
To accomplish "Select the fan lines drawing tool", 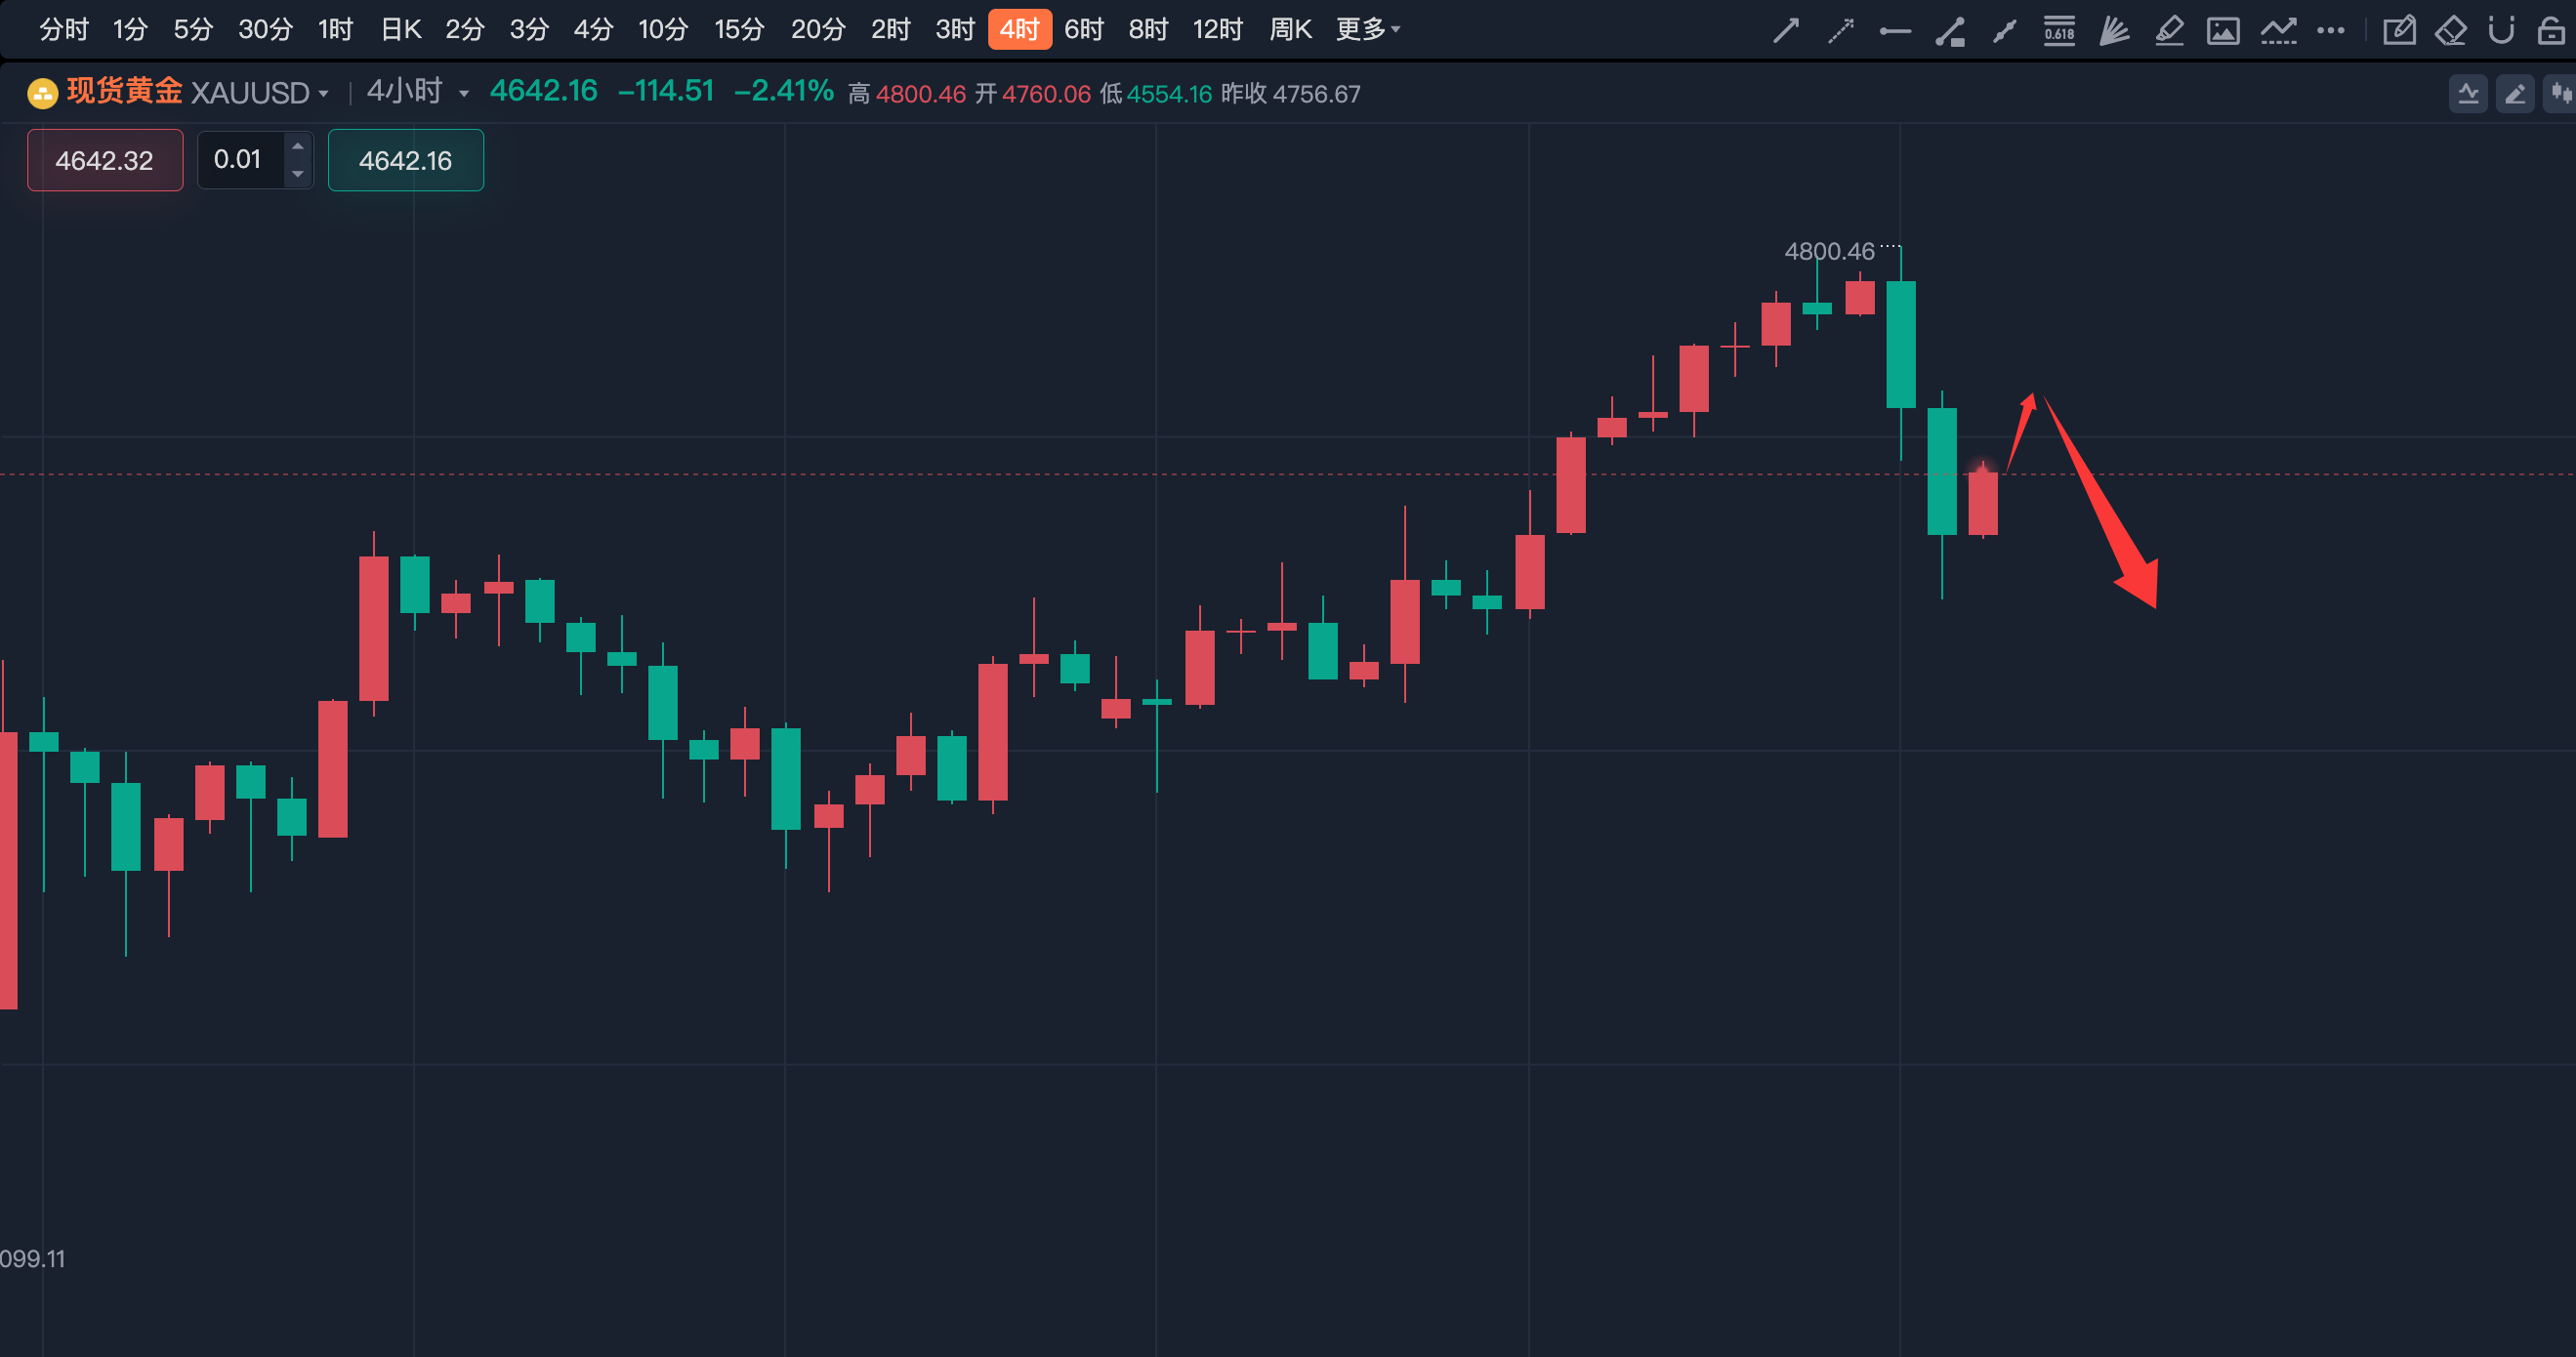I will click(2113, 30).
